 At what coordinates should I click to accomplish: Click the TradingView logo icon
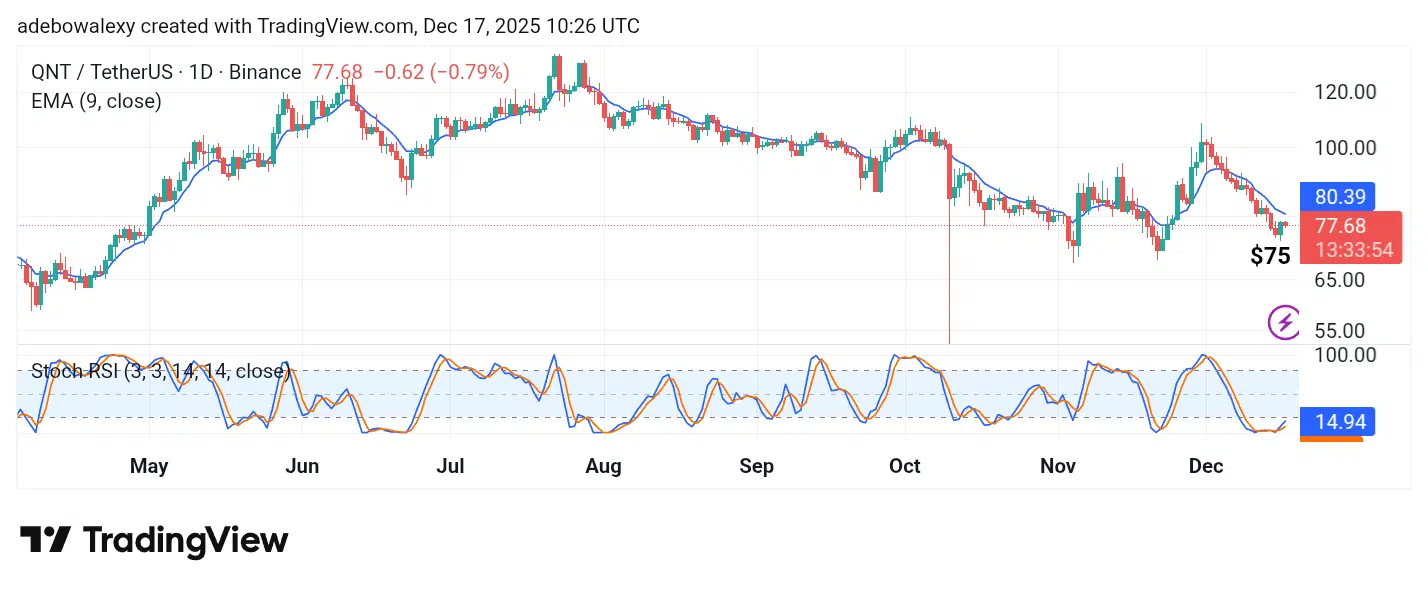[45, 540]
